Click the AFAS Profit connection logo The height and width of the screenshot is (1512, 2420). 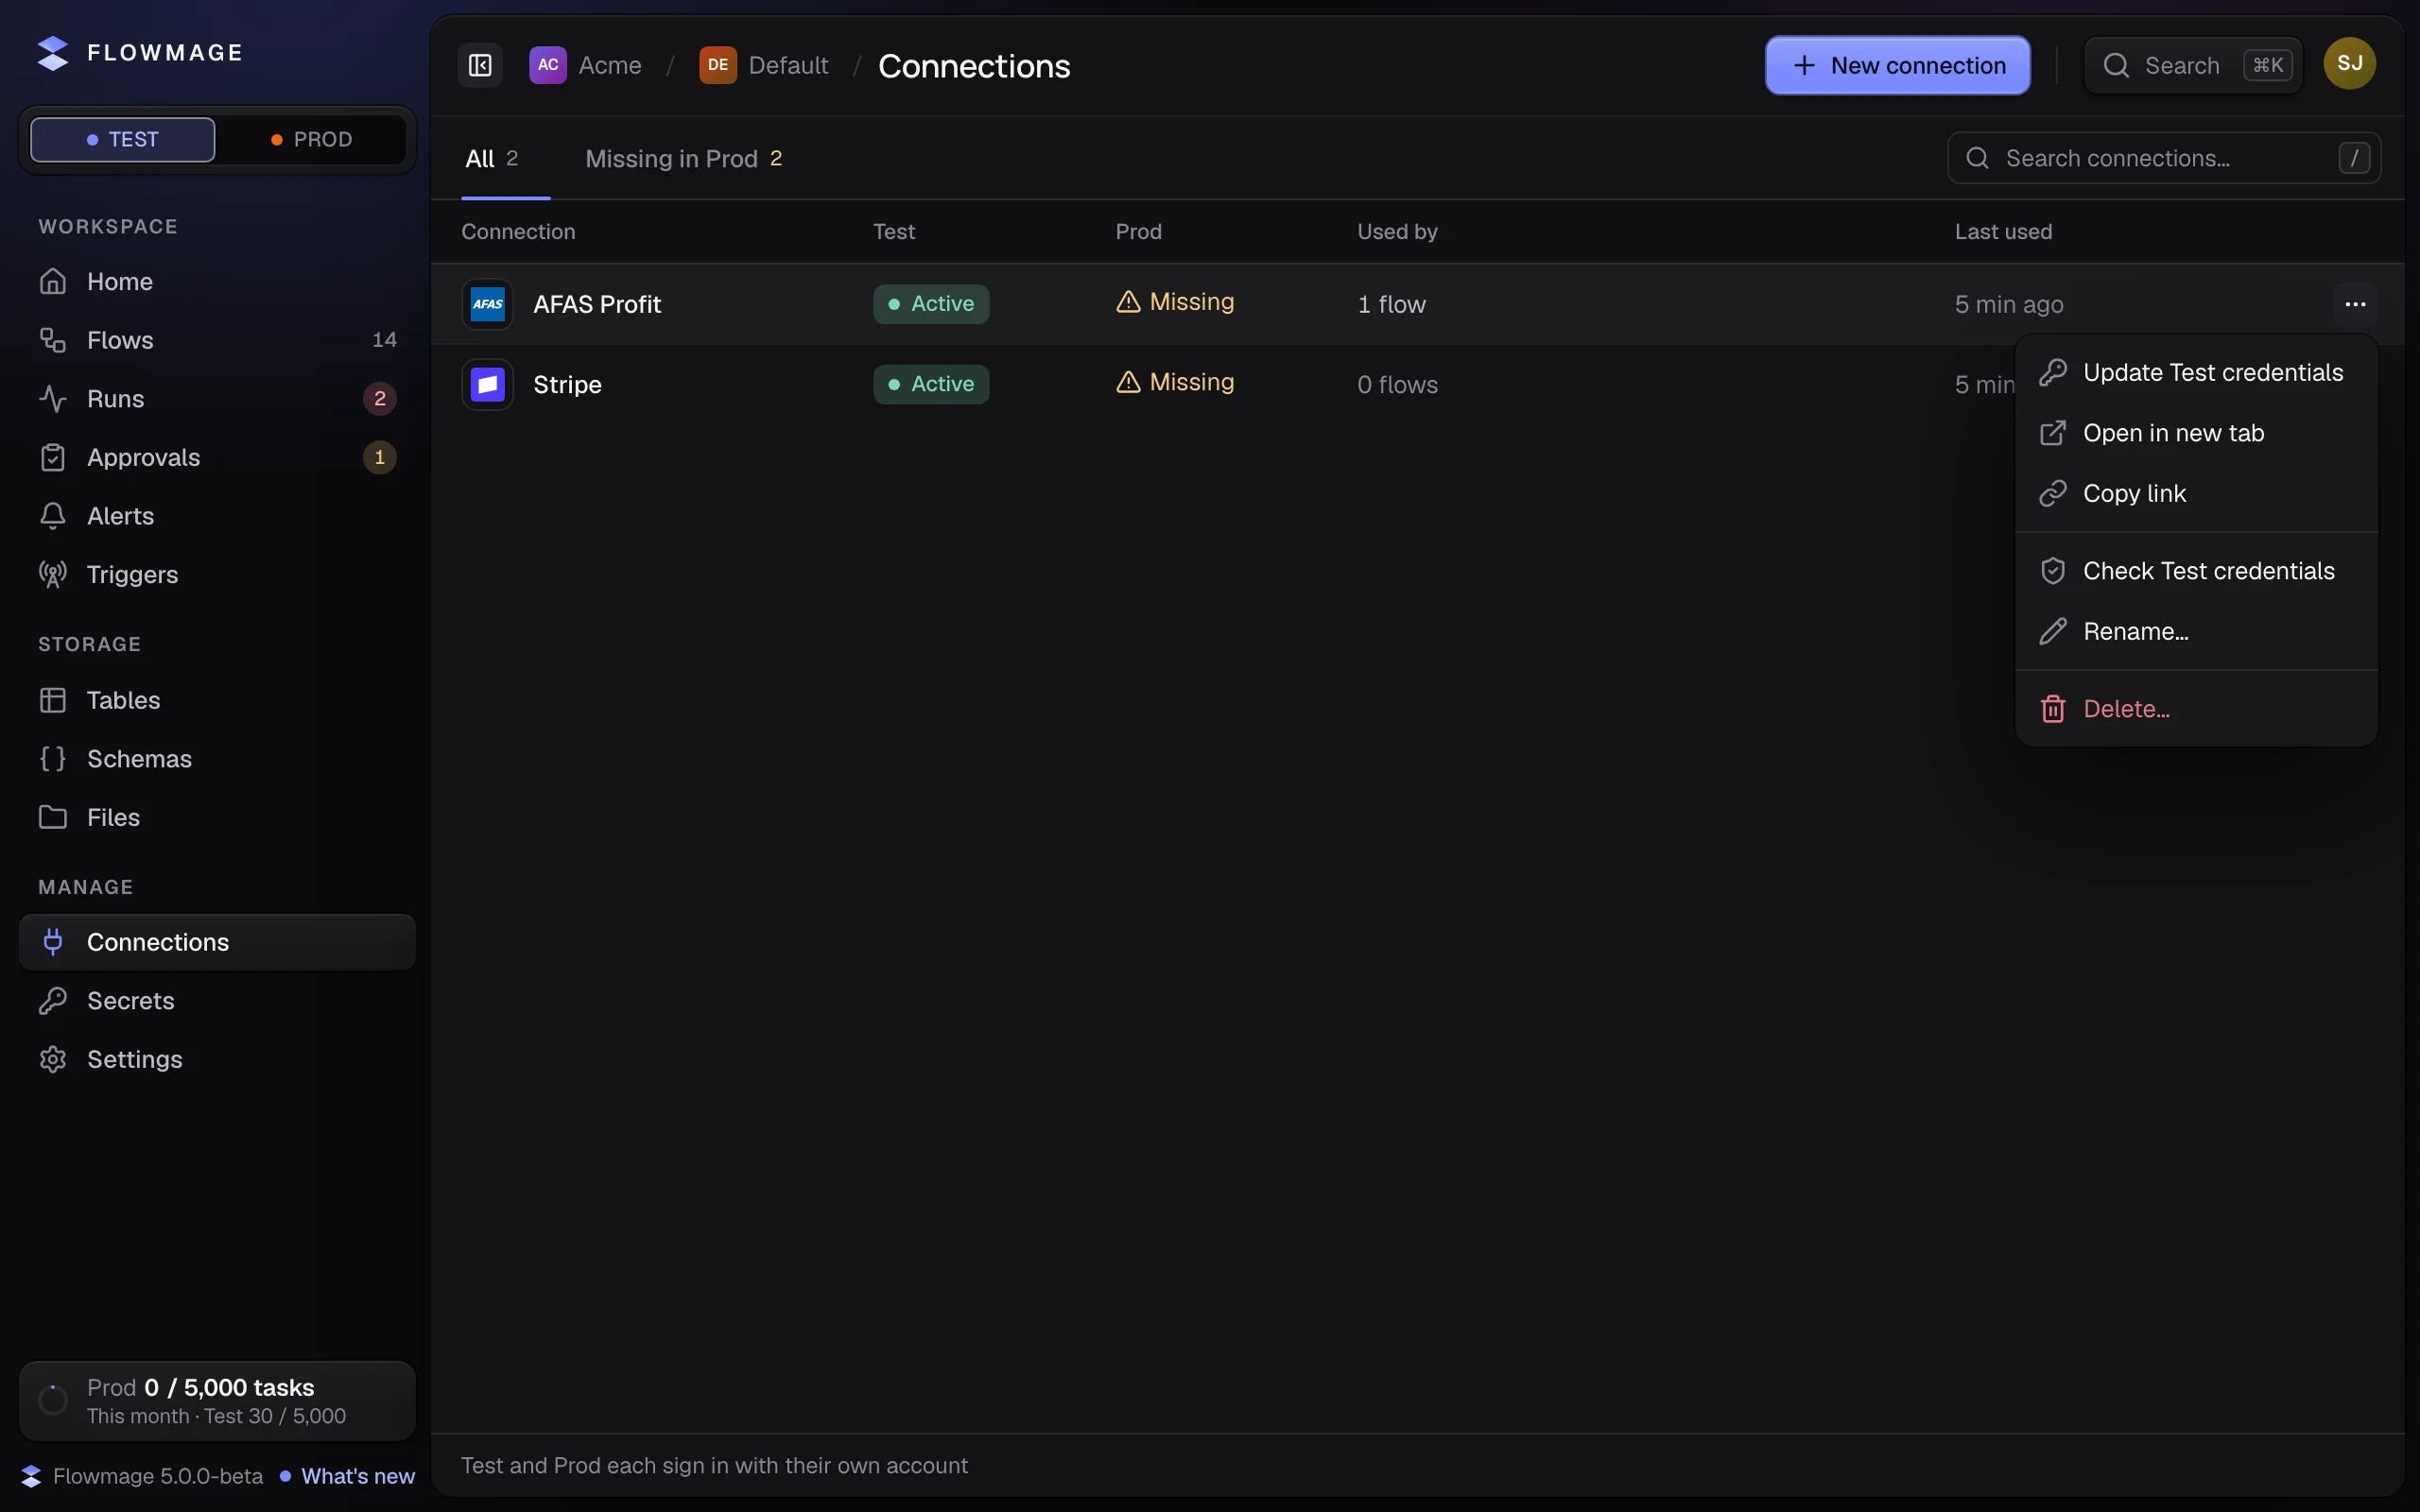coord(488,304)
